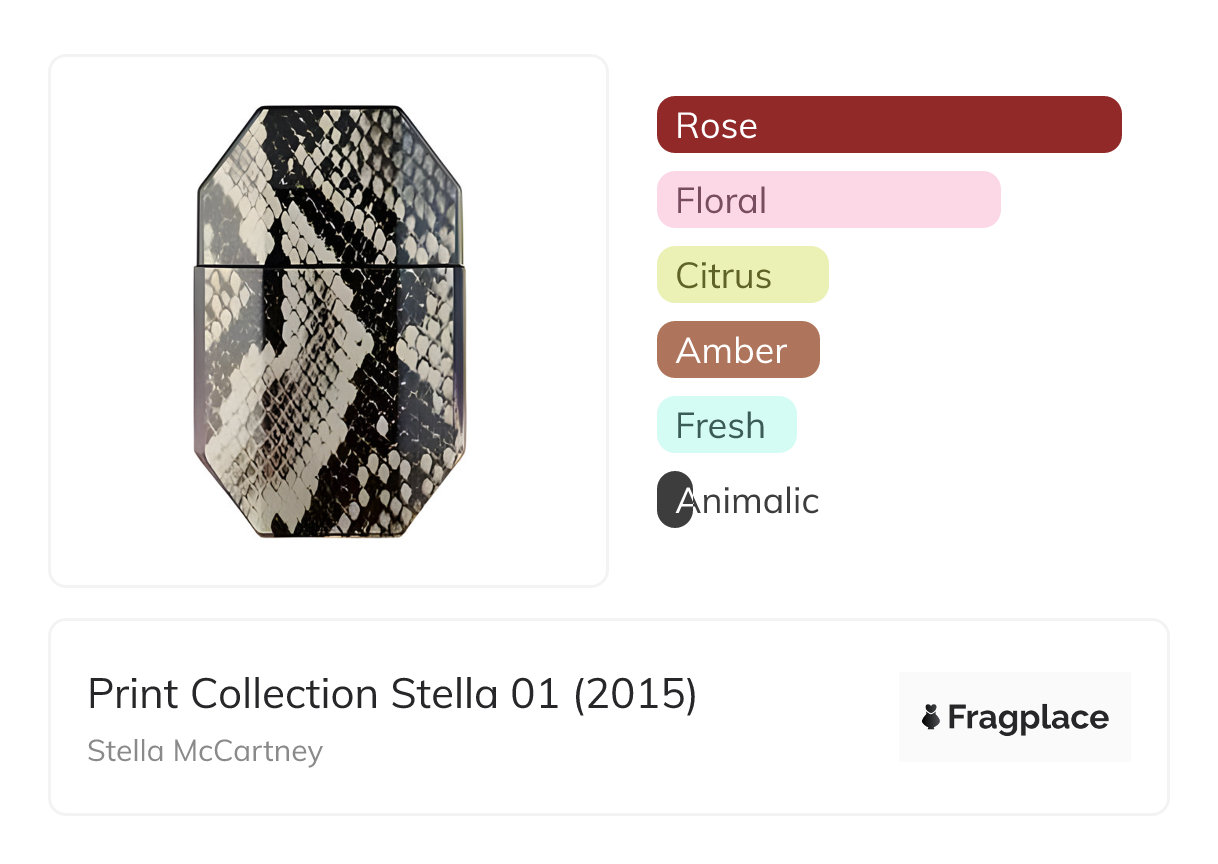Click the word "Citrus" label
Viewport: 1218px width, 864px height.
tap(723, 275)
